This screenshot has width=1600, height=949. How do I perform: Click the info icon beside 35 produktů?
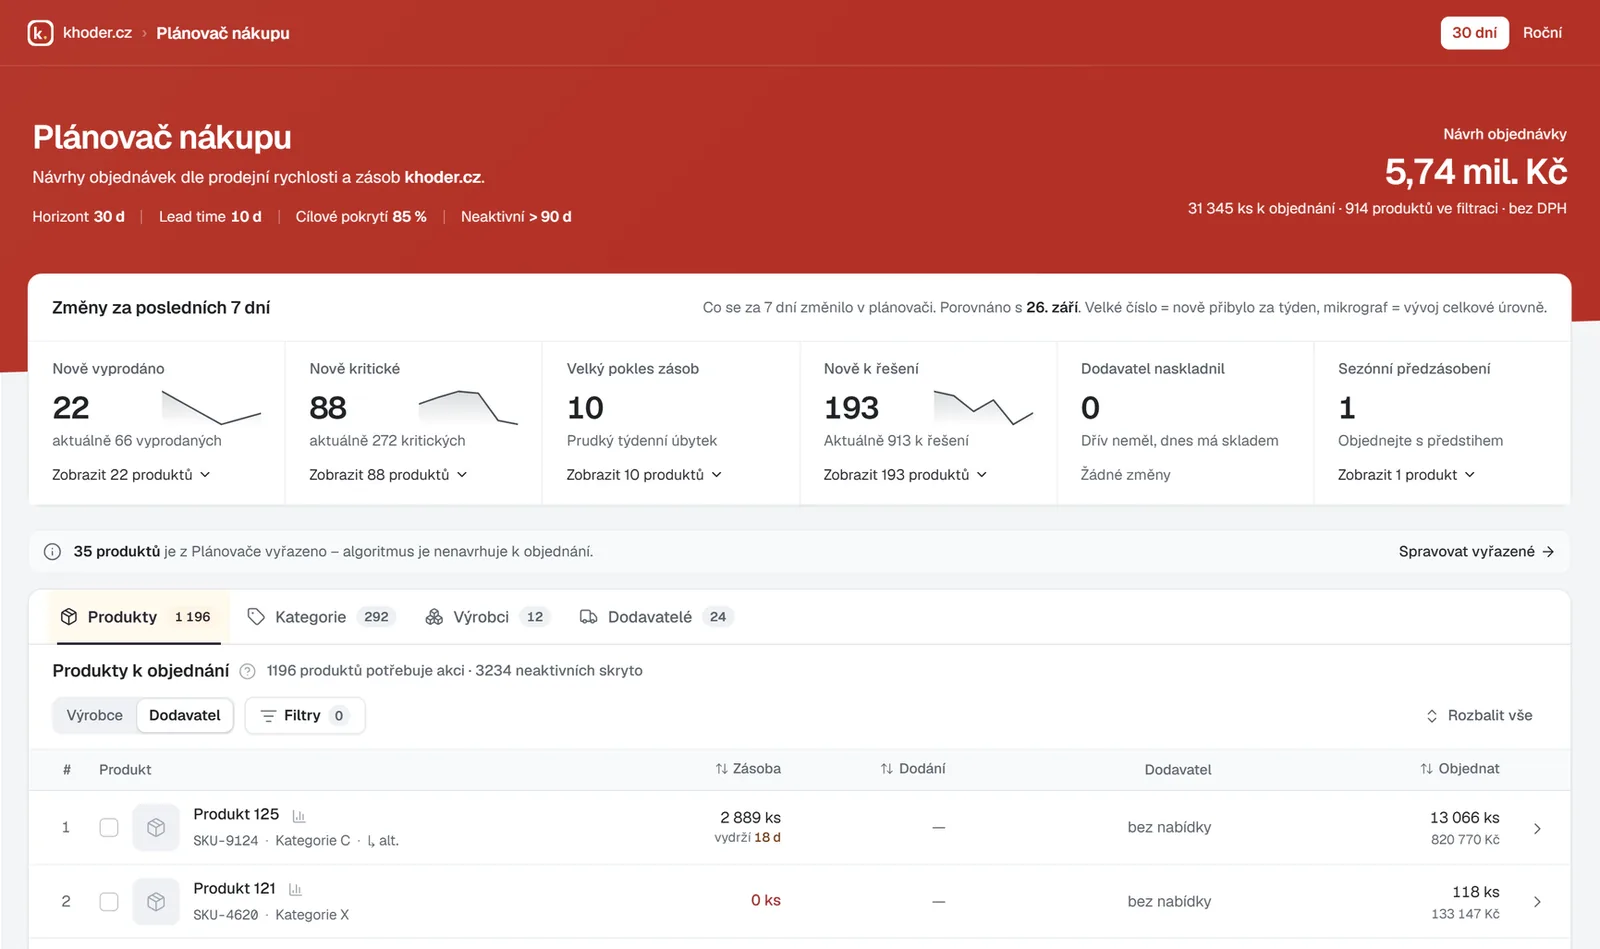(52, 552)
